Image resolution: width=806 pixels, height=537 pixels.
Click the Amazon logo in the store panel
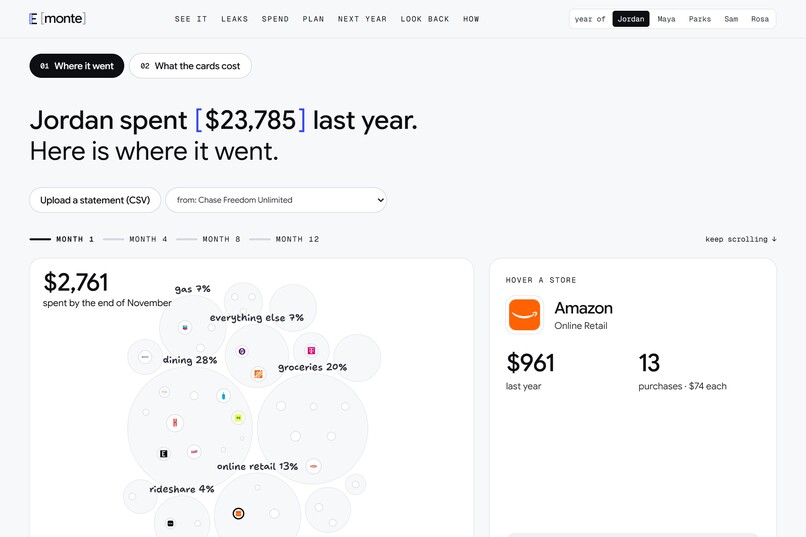[x=524, y=314]
